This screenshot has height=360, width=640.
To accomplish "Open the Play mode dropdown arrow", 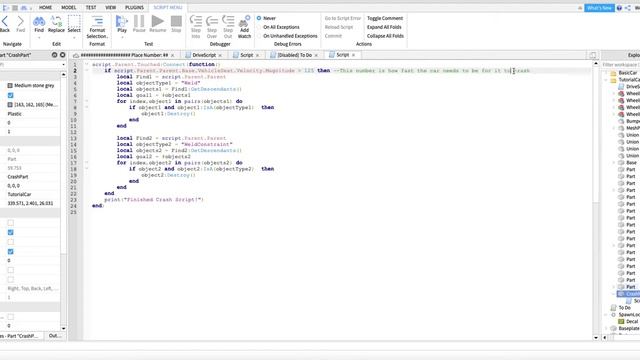I will tap(122, 38).
